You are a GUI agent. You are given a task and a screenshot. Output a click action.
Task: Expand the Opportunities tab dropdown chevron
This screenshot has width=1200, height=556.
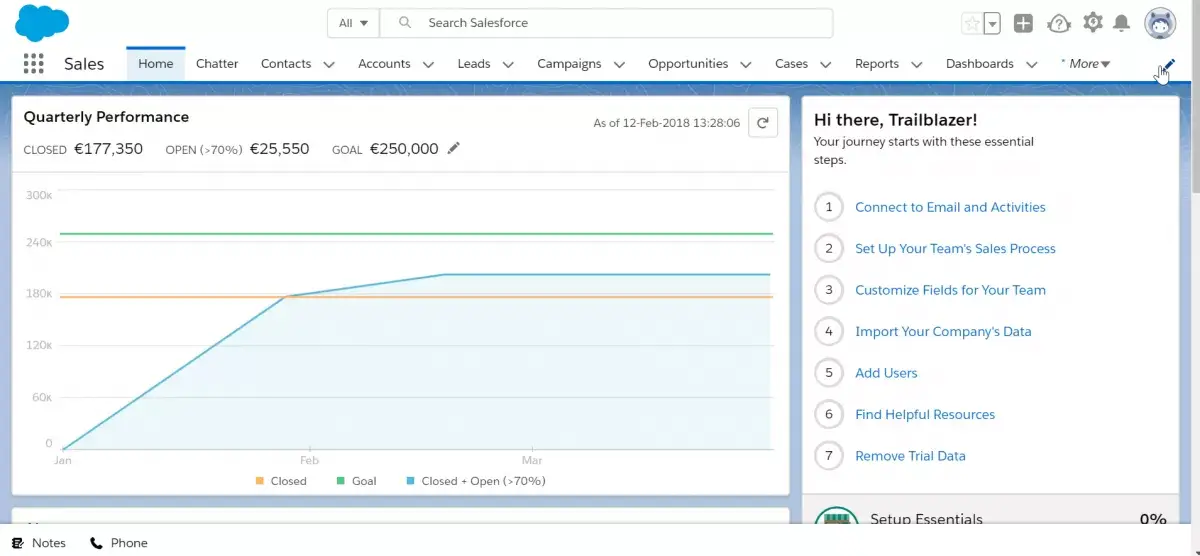pyautogui.click(x=746, y=64)
